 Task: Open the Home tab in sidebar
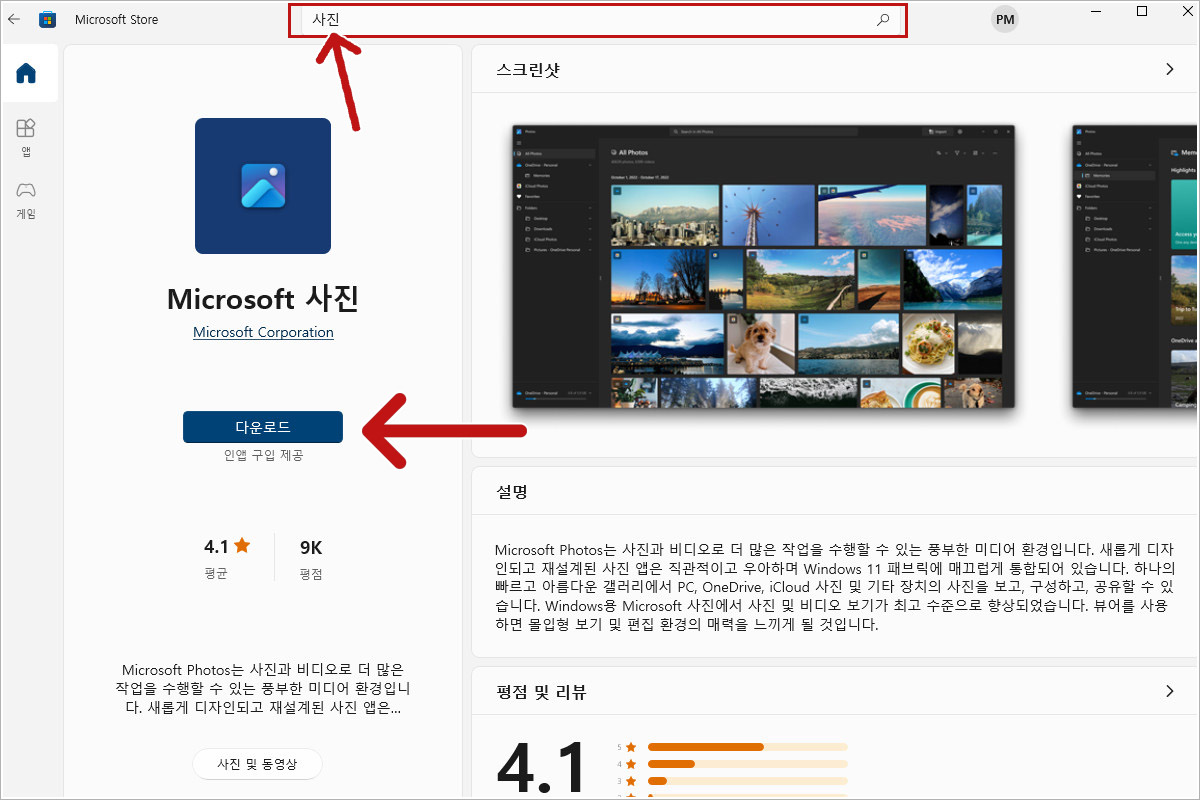[27, 73]
